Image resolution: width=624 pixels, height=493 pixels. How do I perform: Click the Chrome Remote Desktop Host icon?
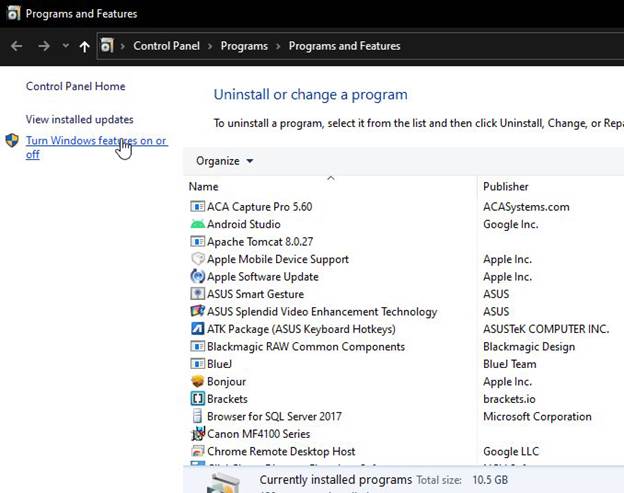click(197, 451)
